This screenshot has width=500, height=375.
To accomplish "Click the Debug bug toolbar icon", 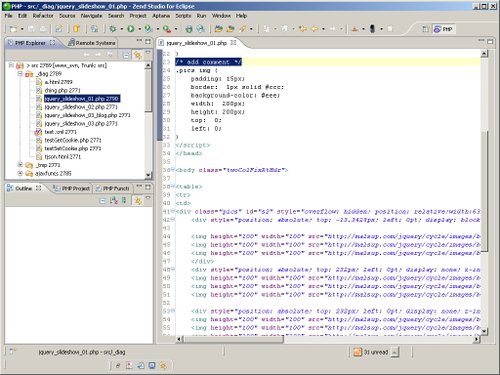I will pos(113,29).
